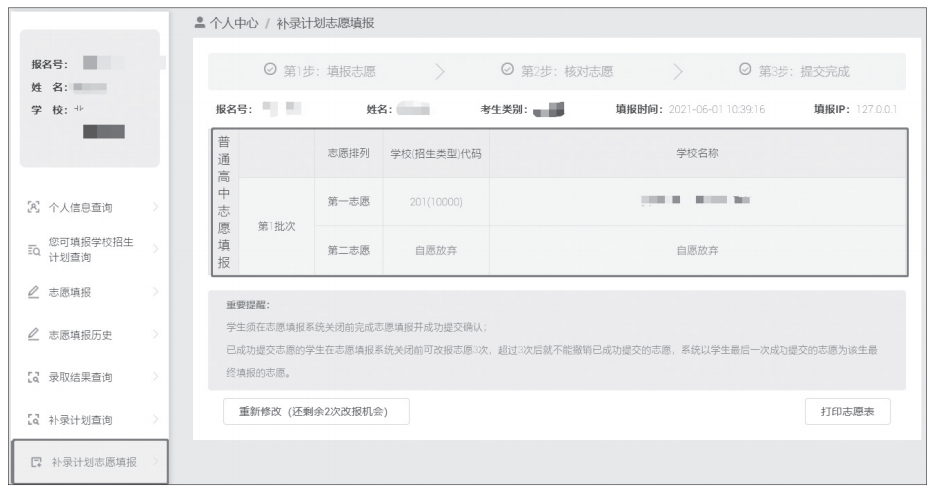Click the 学校名称 column header
936x495 pixels.
(x=697, y=153)
